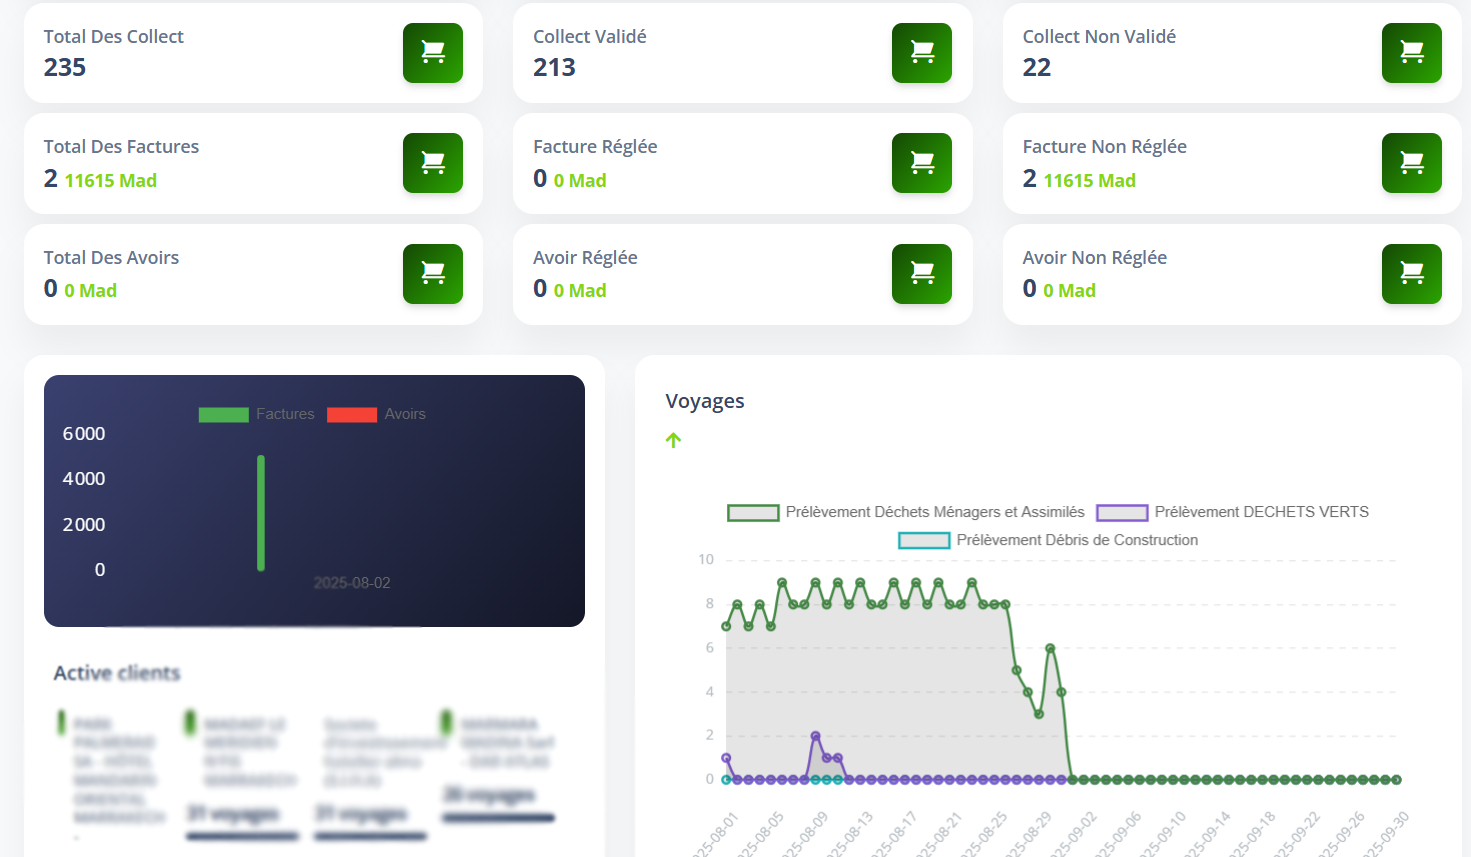The height and width of the screenshot is (857, 1471).
Task: Open the cart icon on Total Des Avoirs card
Action: tap(432, 274)
